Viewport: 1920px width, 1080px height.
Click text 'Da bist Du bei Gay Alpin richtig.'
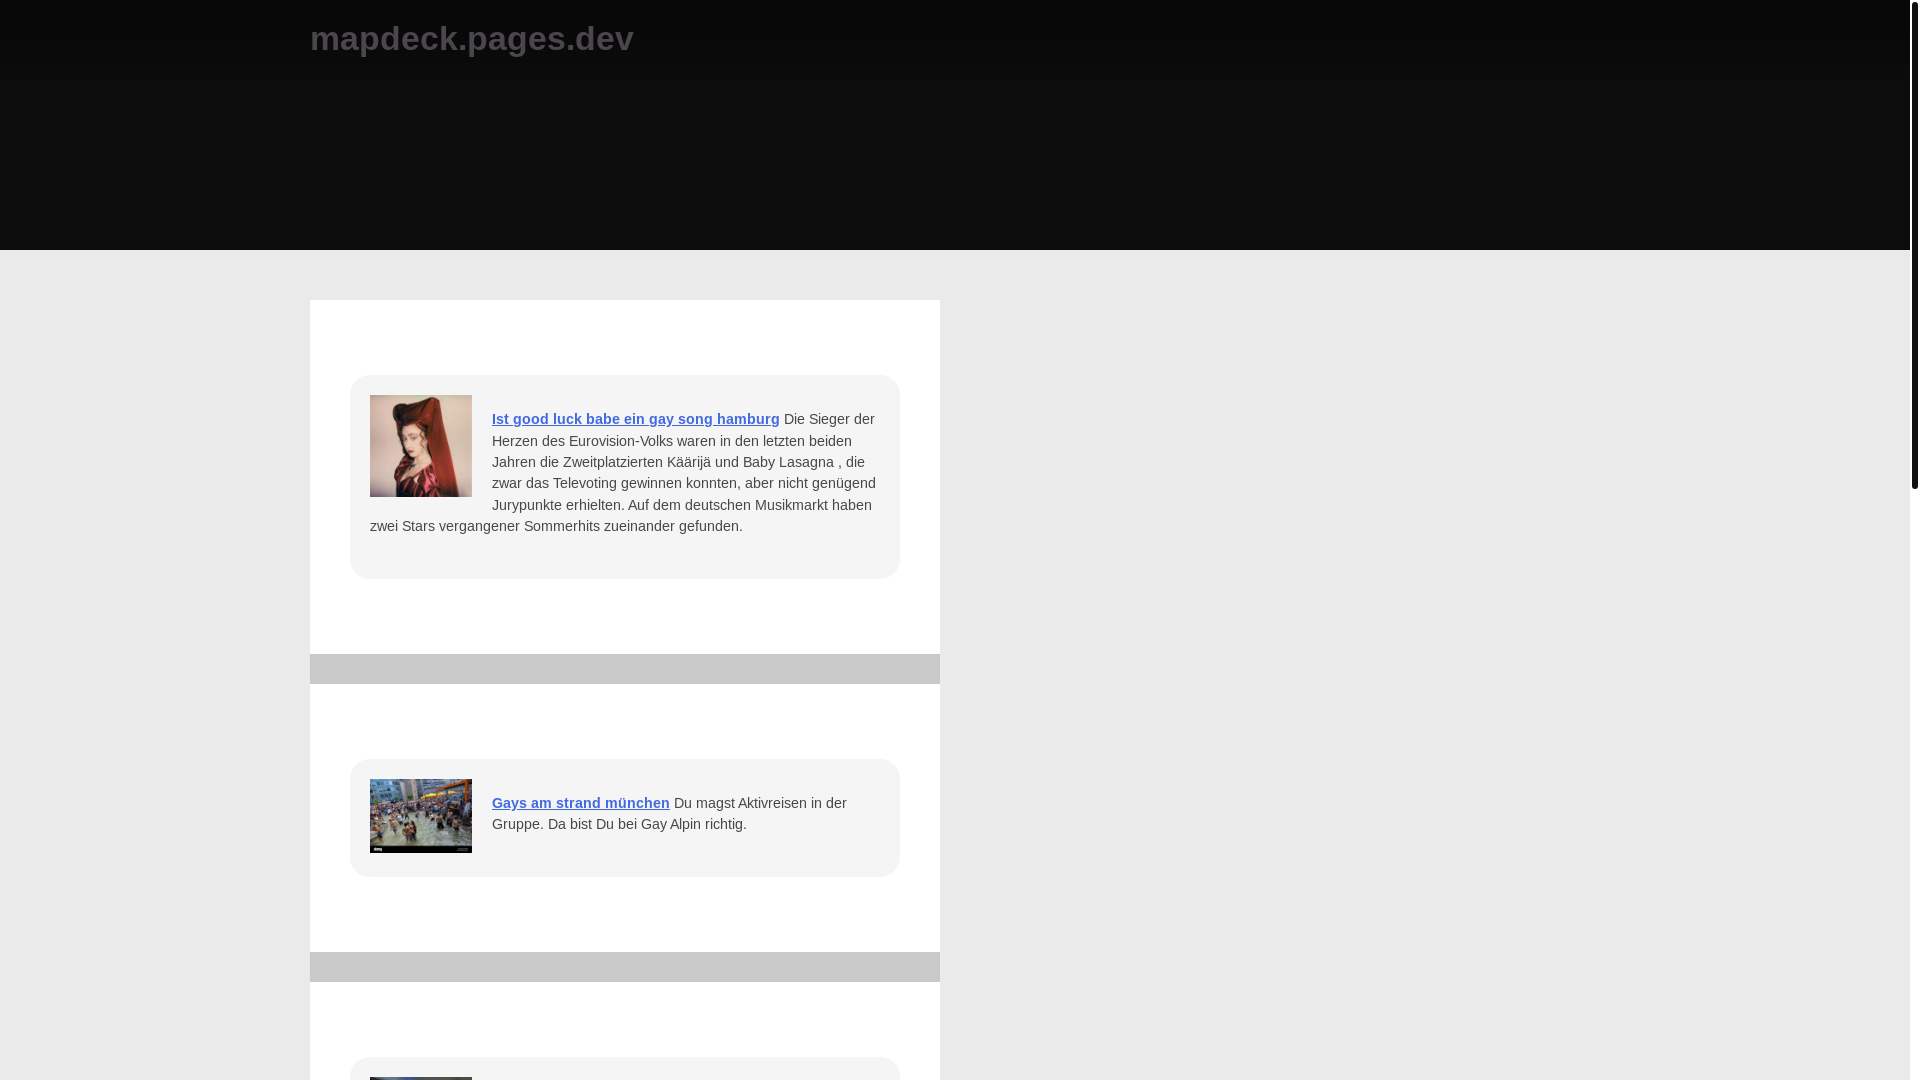point(647,824)
